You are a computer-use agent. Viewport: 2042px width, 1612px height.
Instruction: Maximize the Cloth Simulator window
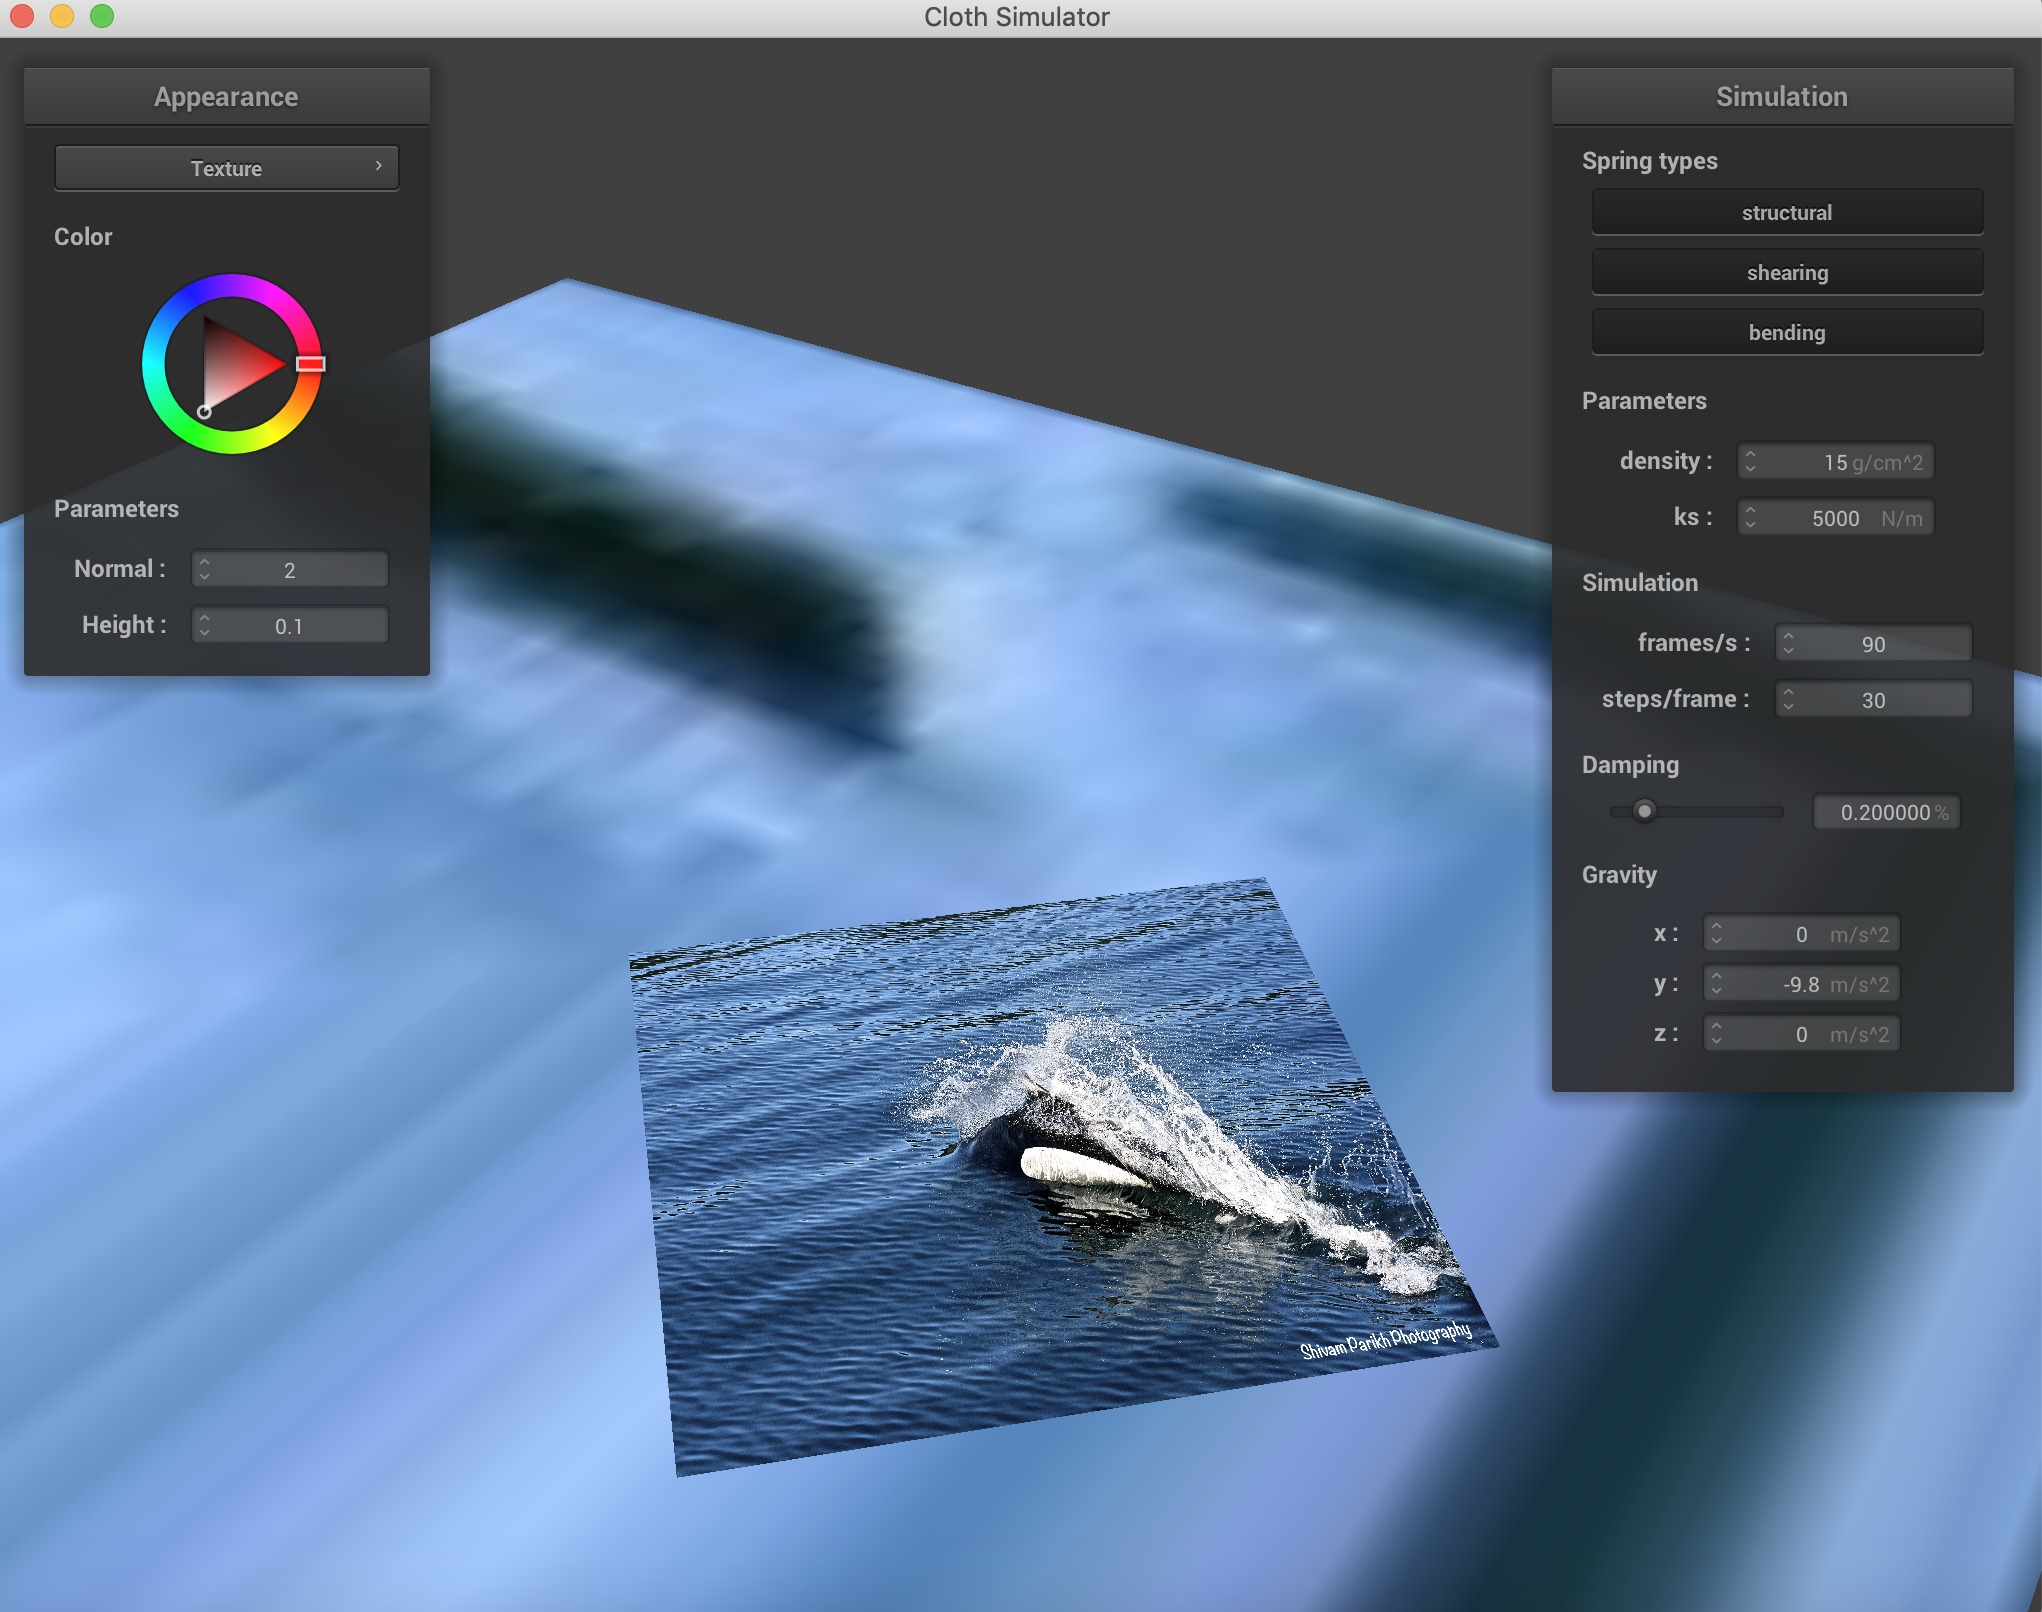[x=101, y=16]
